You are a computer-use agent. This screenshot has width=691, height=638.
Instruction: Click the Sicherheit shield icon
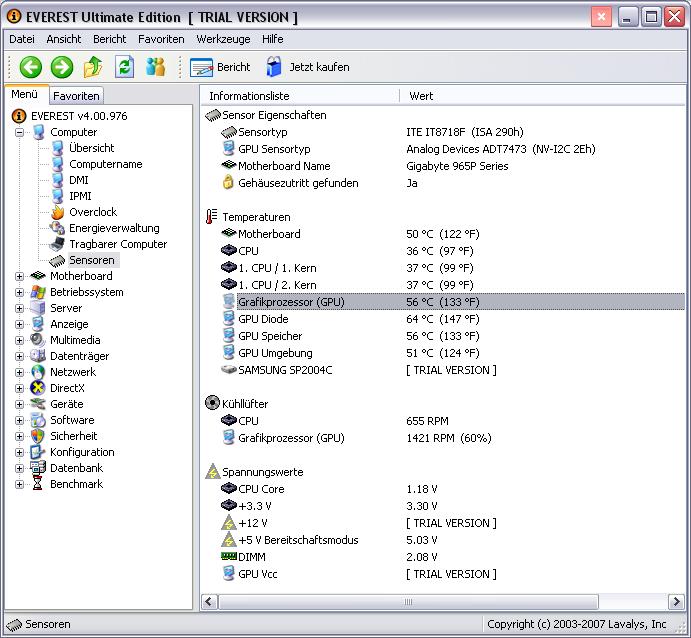(x=38, y=436)
